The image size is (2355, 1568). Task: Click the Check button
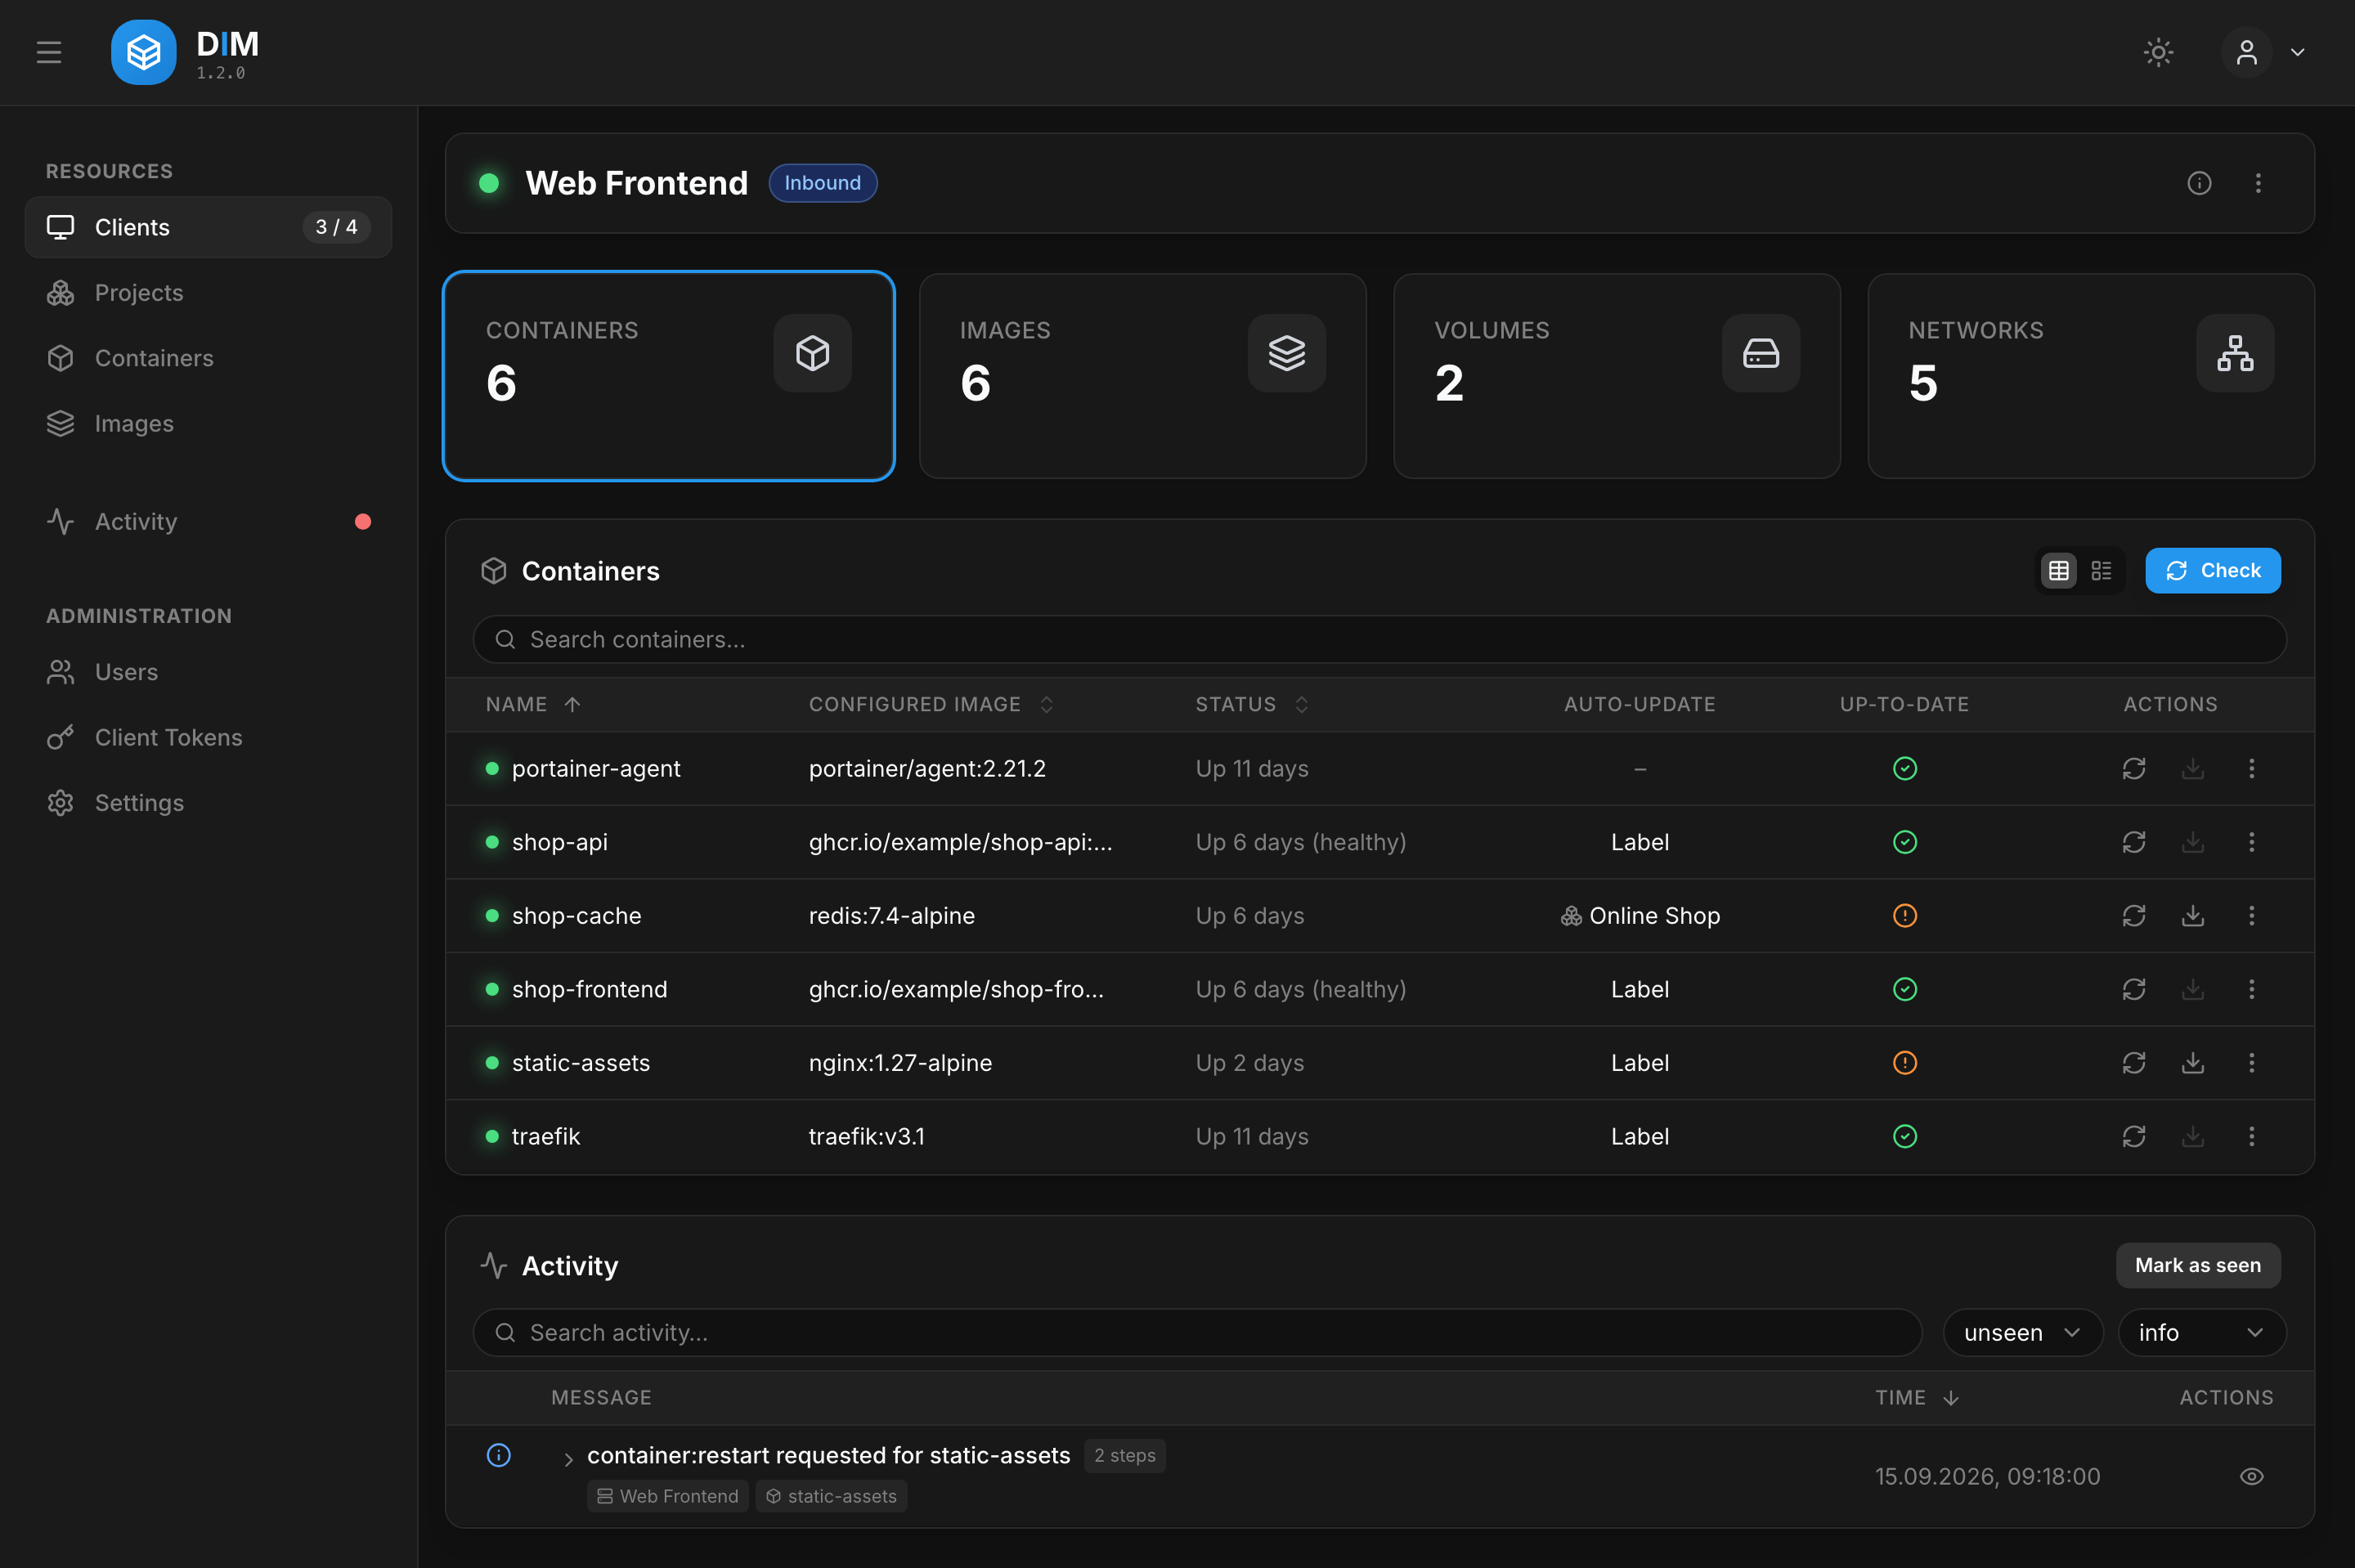[x=2212, y=570]
